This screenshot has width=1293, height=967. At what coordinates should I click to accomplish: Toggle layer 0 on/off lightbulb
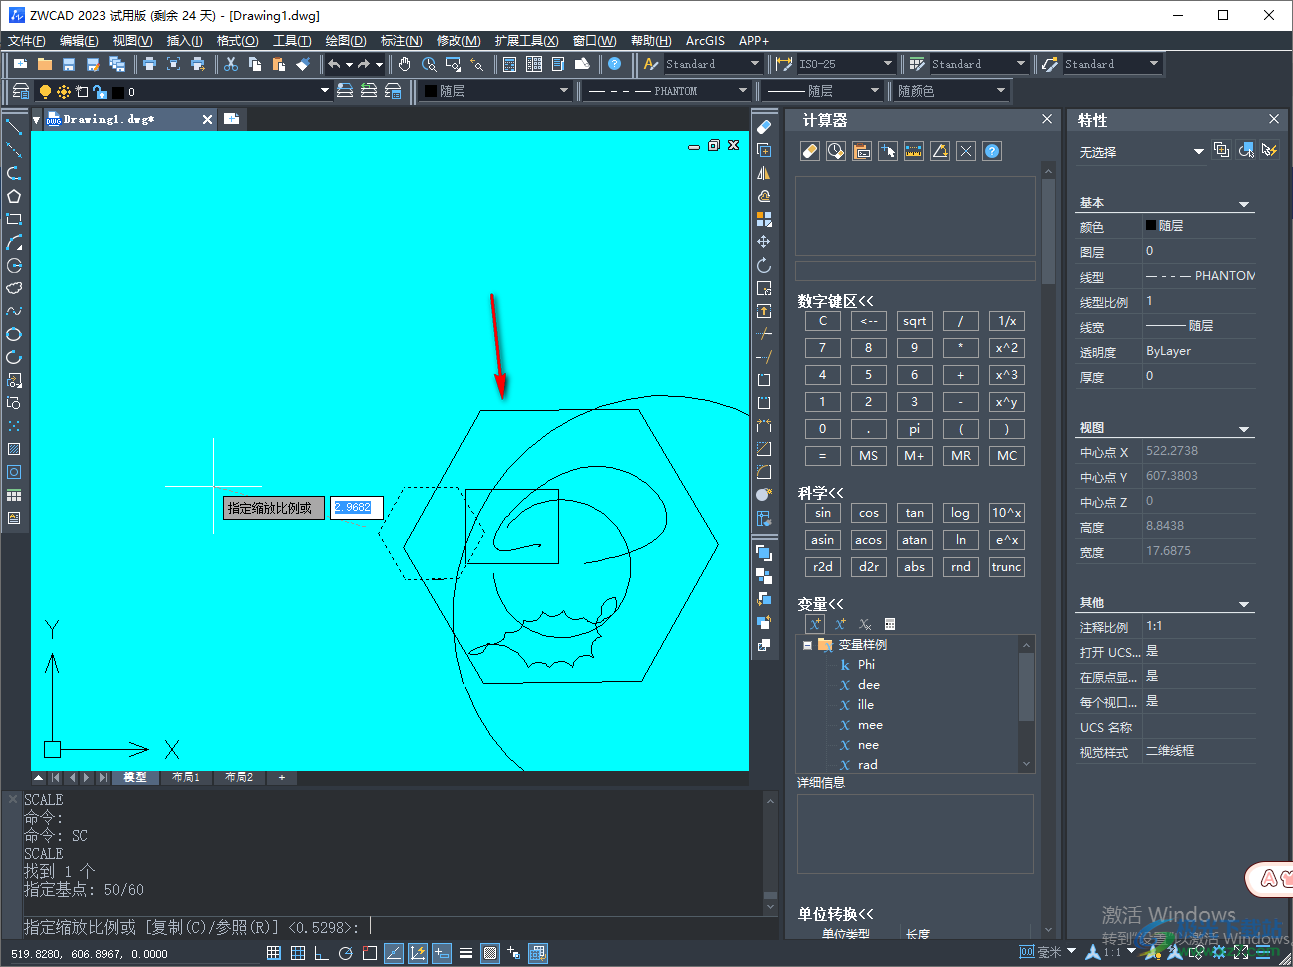[45, 91]
